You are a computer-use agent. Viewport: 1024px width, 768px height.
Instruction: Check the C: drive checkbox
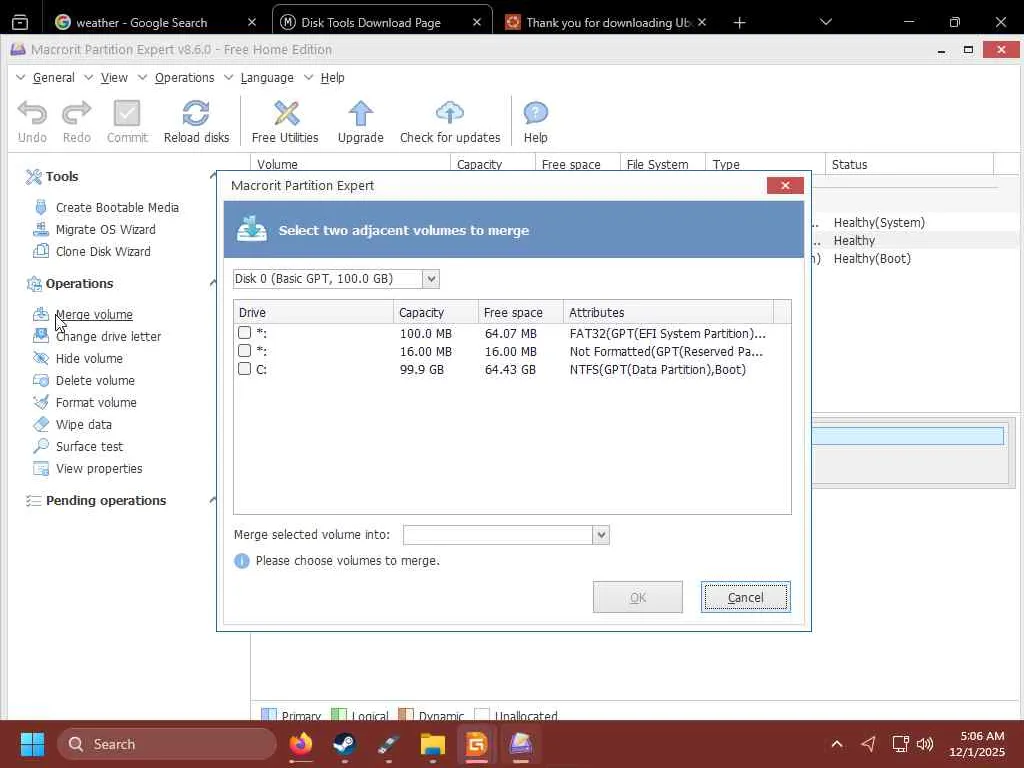click(244, 369)
